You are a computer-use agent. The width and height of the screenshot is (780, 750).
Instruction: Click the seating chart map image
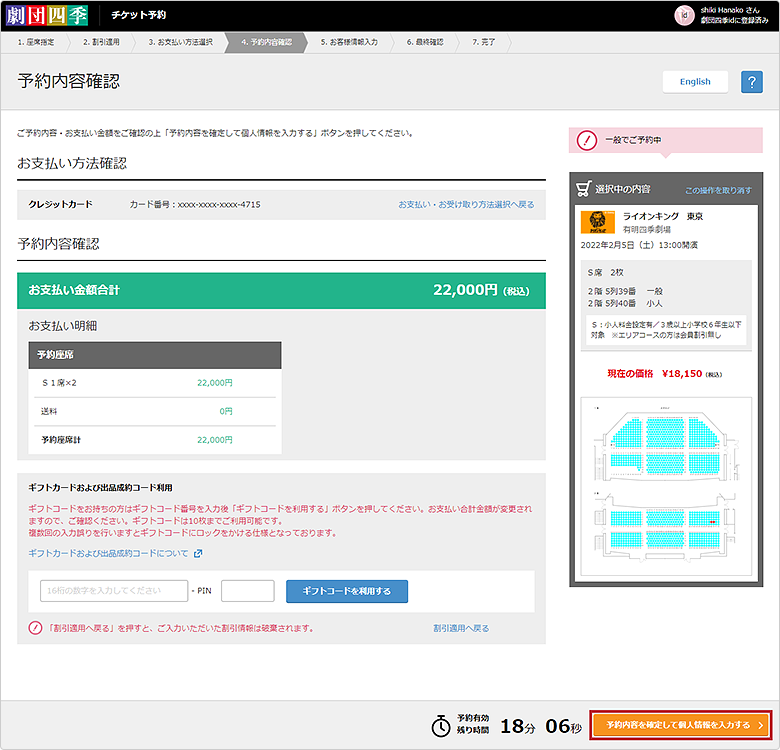click(x=666, y=486)
